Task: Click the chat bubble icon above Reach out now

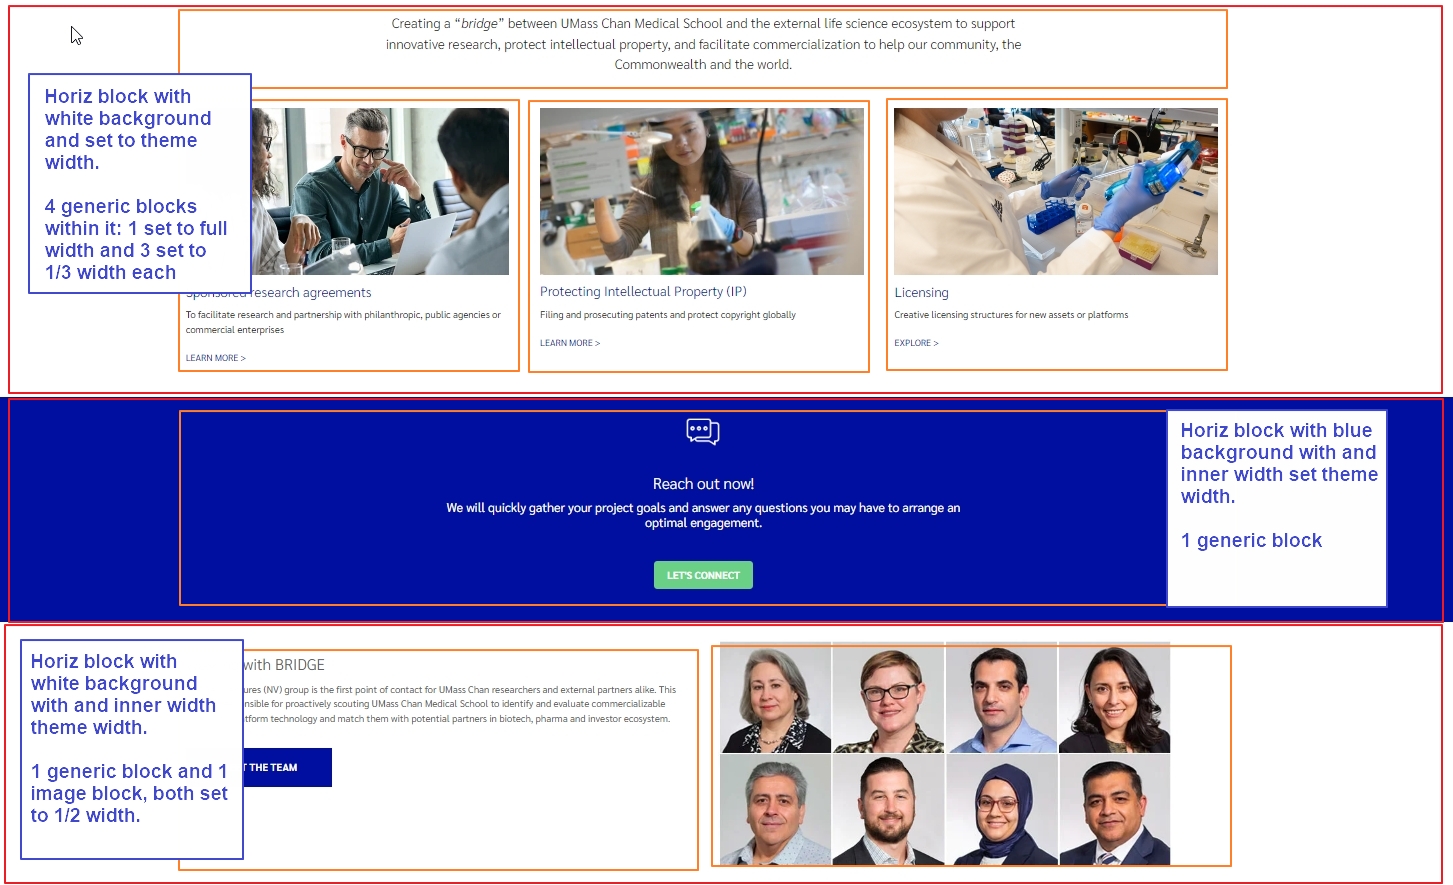Action: pos(703,431)
